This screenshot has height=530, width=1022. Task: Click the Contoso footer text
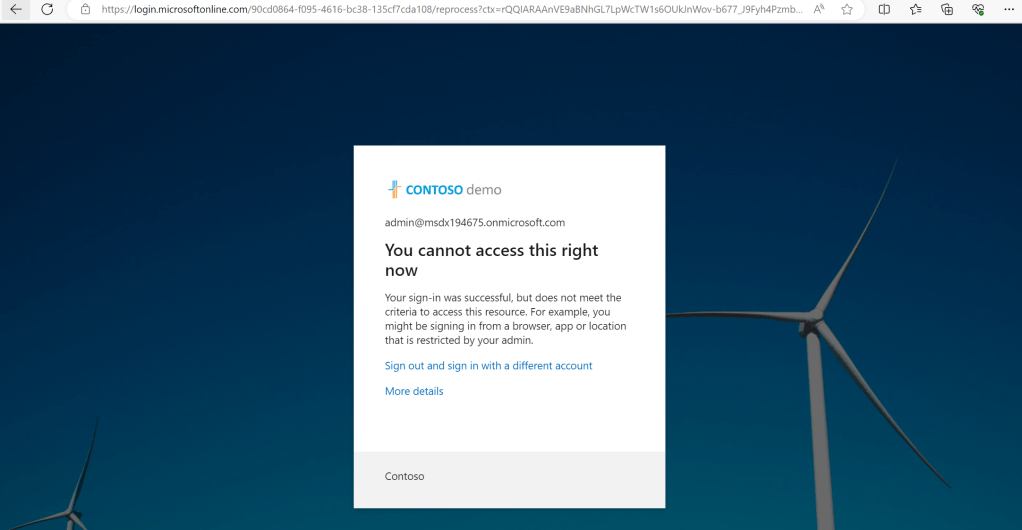pos(404,476)
